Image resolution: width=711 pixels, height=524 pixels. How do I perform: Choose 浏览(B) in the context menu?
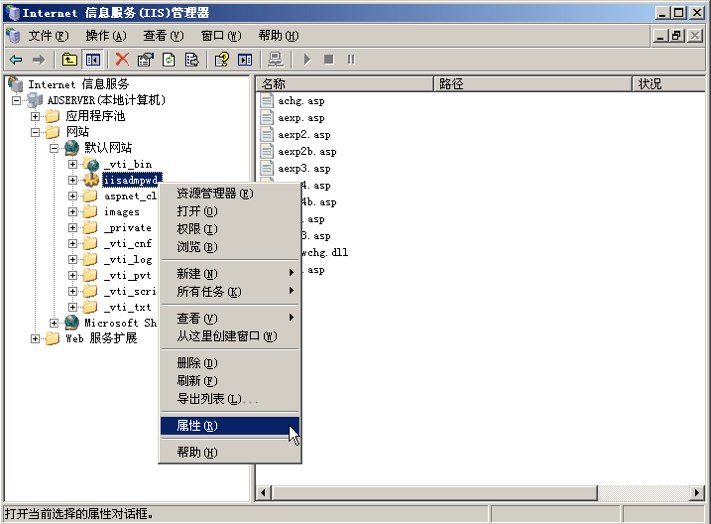pos(230,247)
